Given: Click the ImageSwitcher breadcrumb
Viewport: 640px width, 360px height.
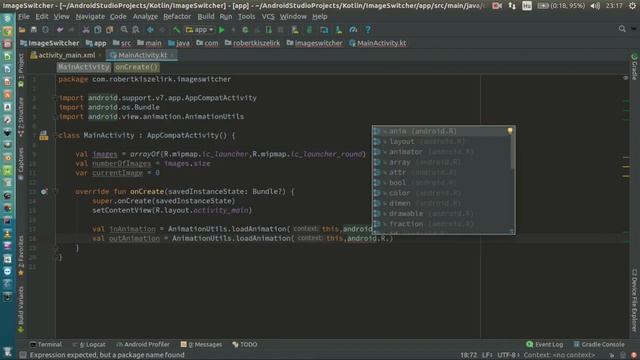Looking at the screenshot, I should (x=50, y=43).
